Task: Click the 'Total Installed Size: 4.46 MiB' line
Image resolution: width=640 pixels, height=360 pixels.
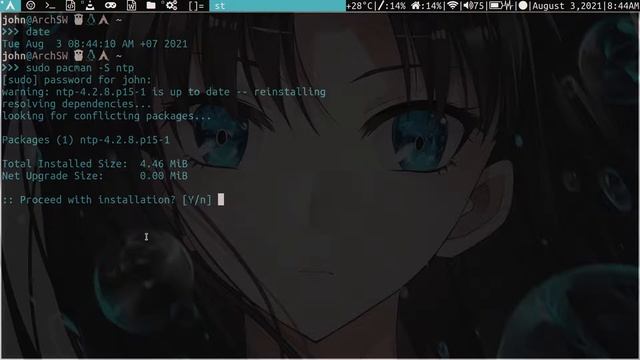Action: [x=95, y=164]
